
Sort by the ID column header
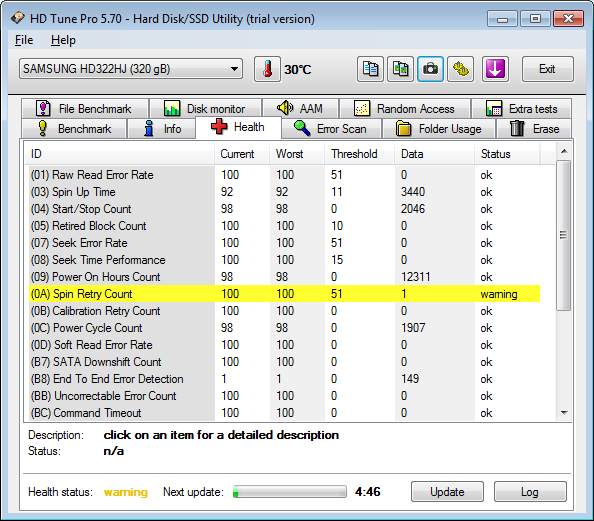coord(120,154)
